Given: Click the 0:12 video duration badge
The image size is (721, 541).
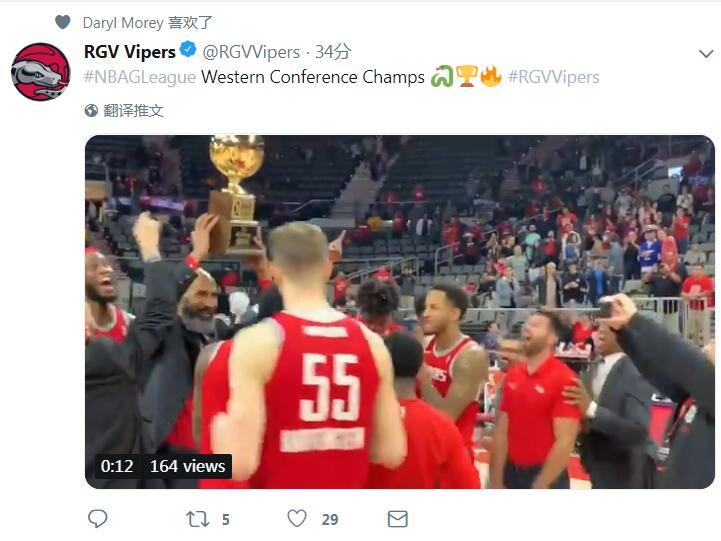Looking at the screenshot, I should [x=117, y=466].
